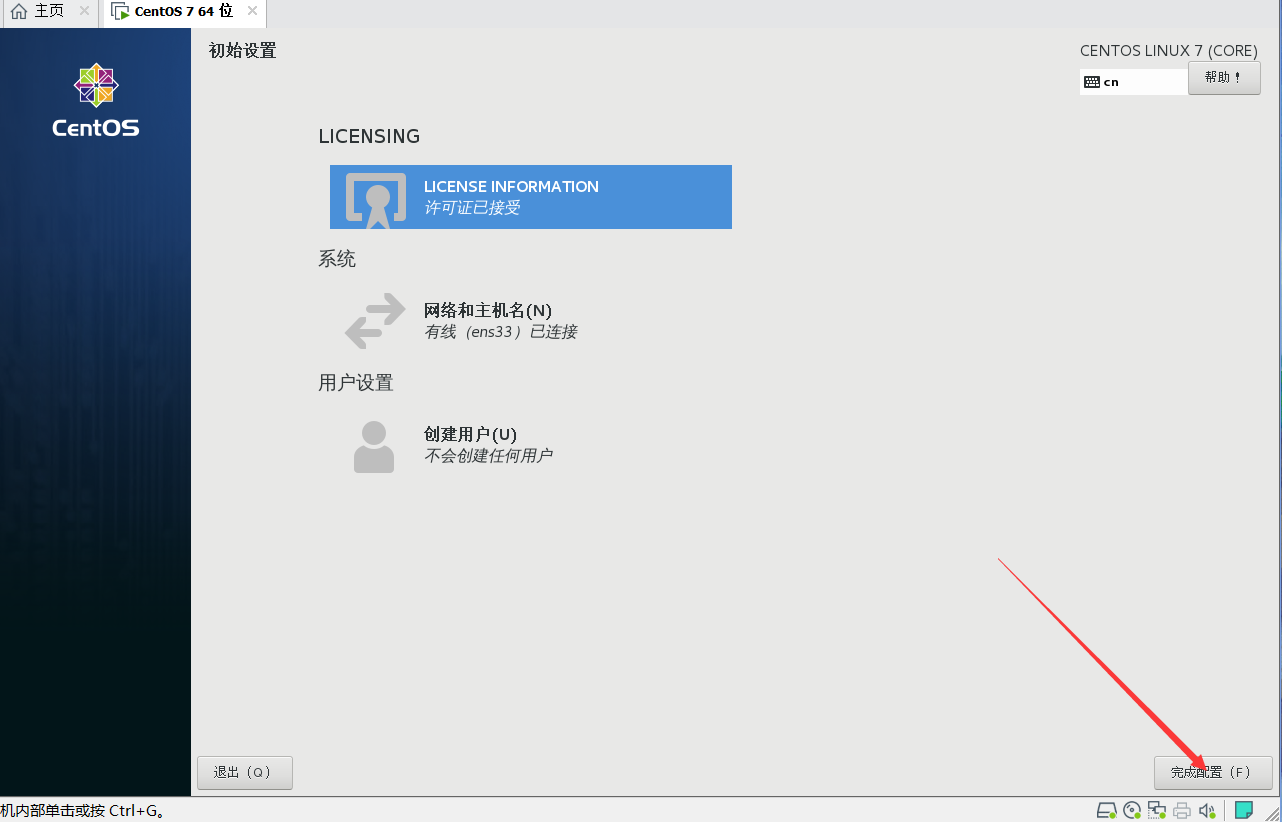Click the CentOS logo in sidebar
Image resolution: width=1282 pixels, height=822 pixels.
click(96, 100)
